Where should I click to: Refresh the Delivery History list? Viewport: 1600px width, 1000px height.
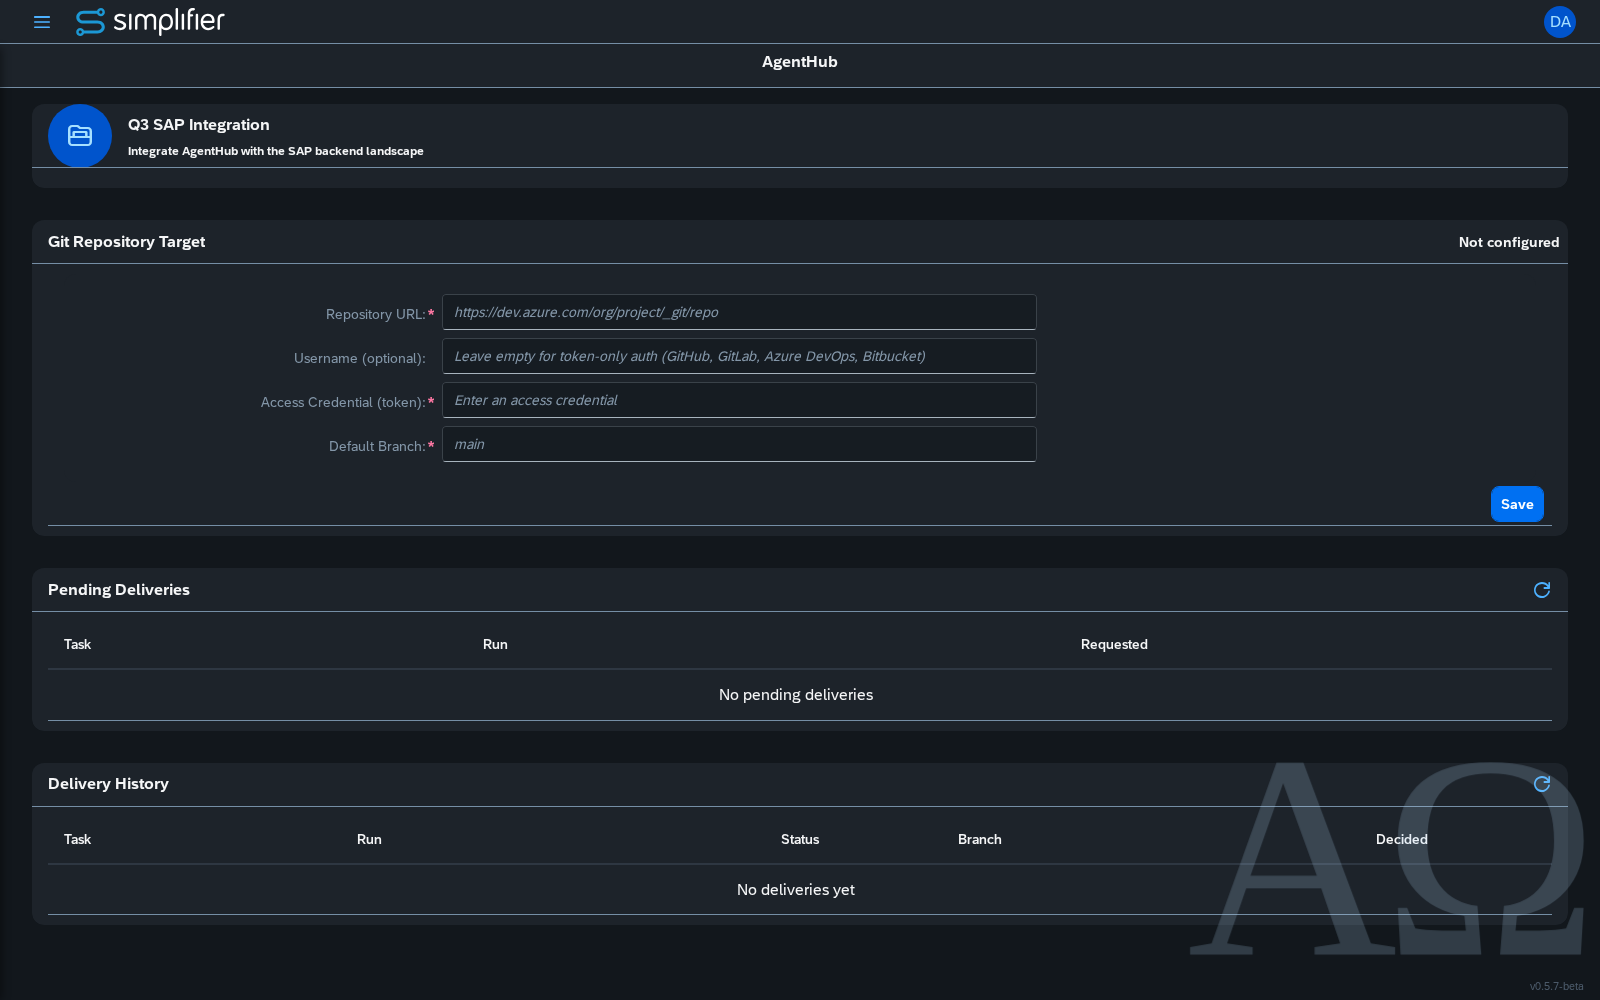click(x=1542, y=784)
